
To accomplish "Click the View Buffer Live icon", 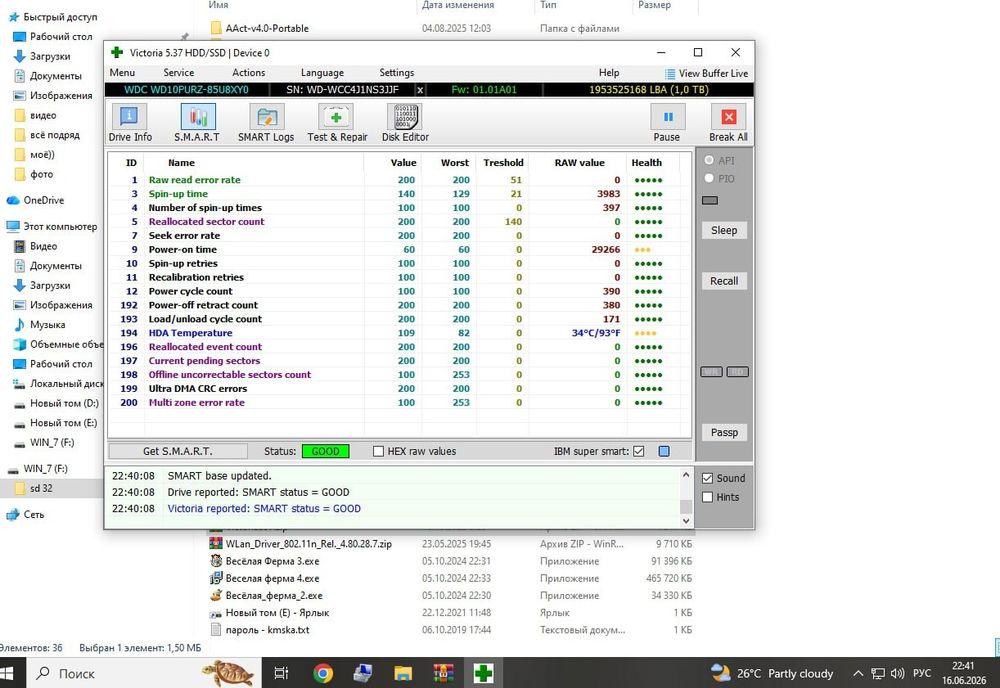I will point(670,74).
